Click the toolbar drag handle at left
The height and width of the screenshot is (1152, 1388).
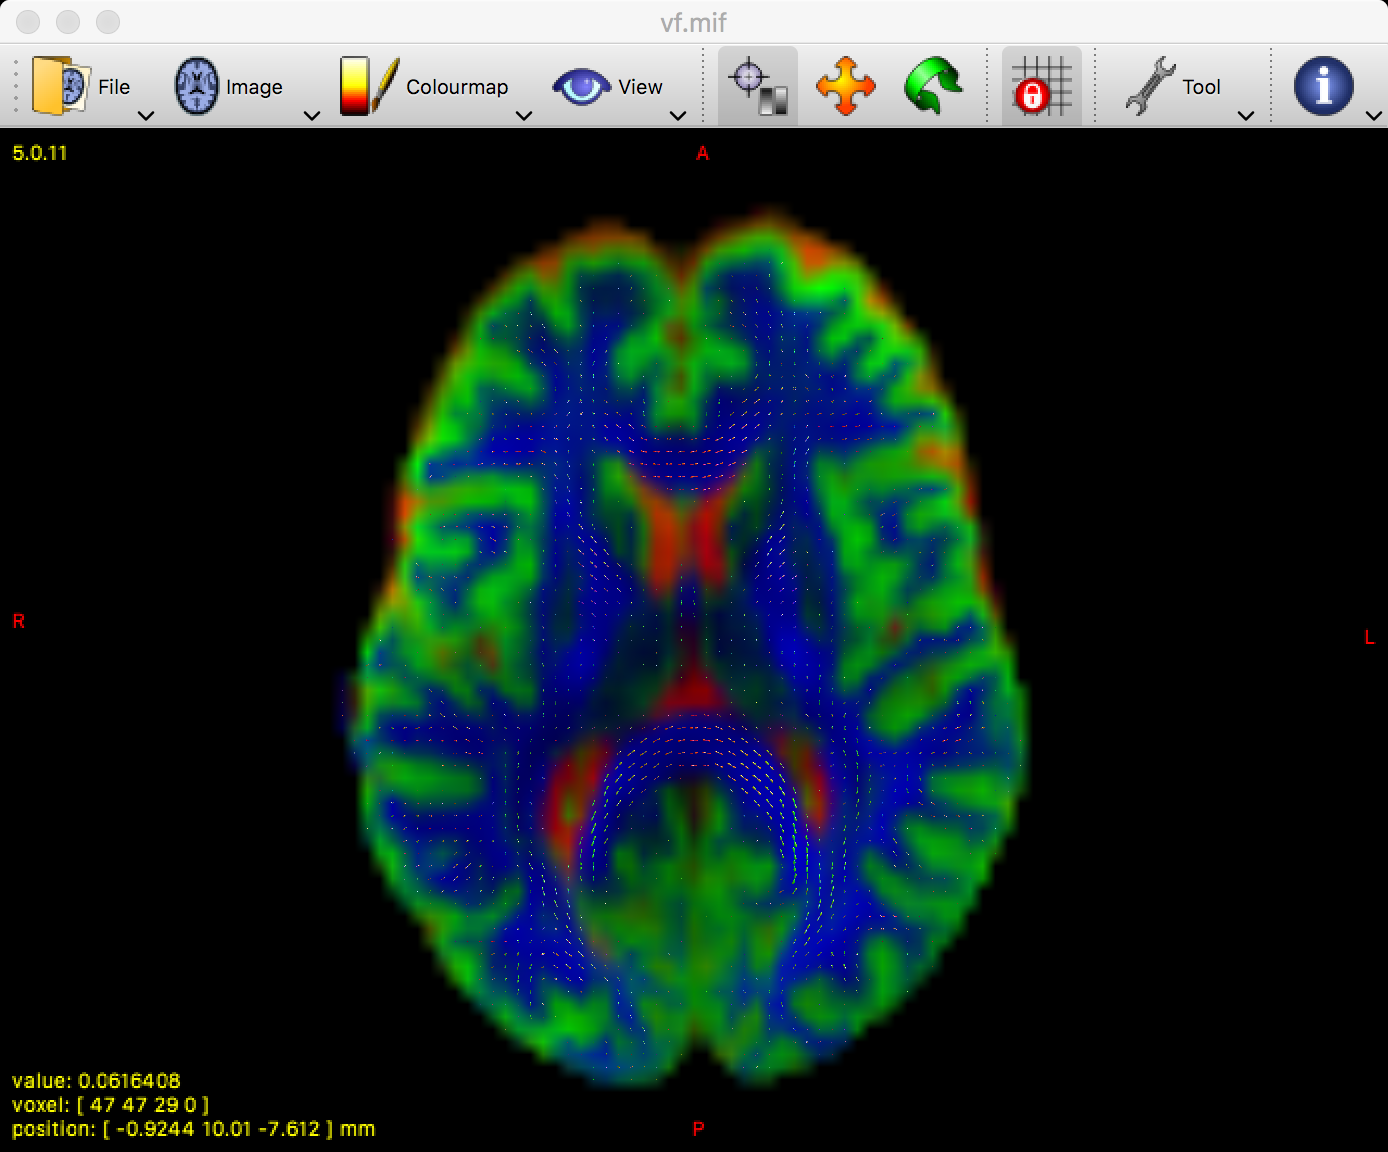16,86
